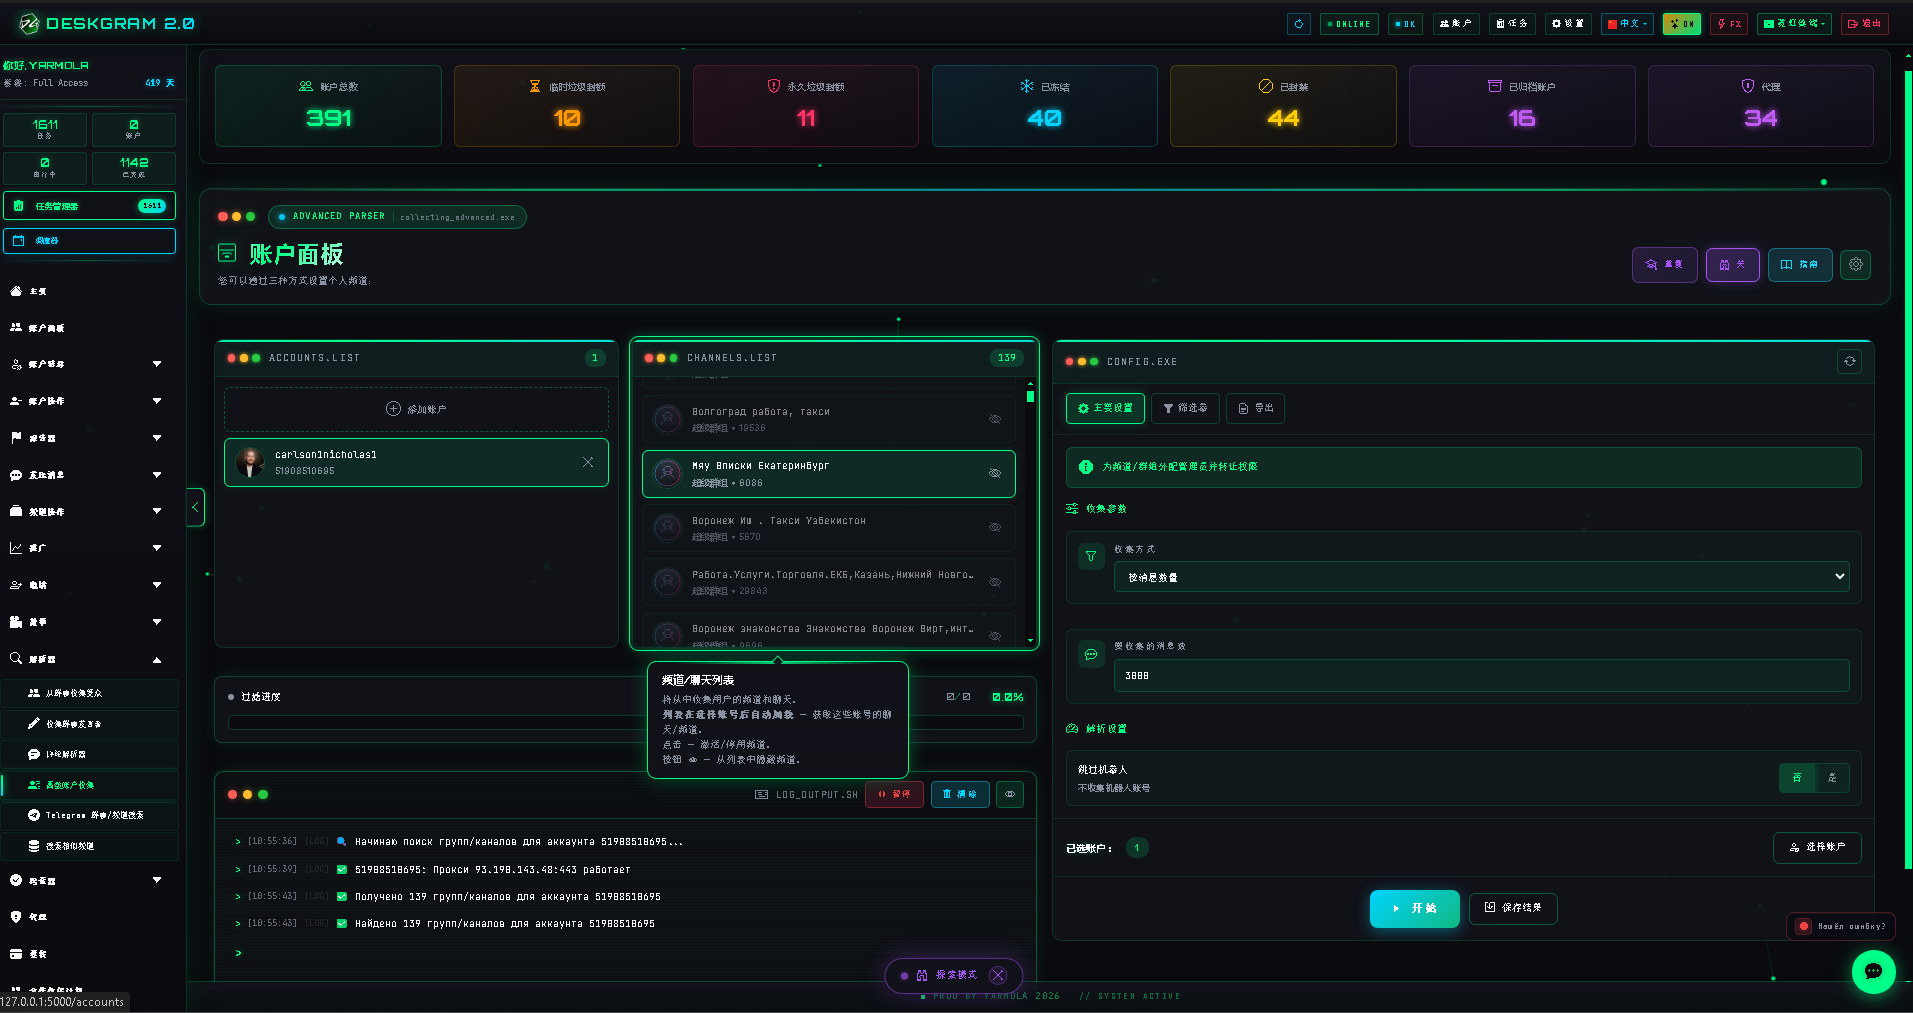Click the 选择账户 select accounts button

1817,847
